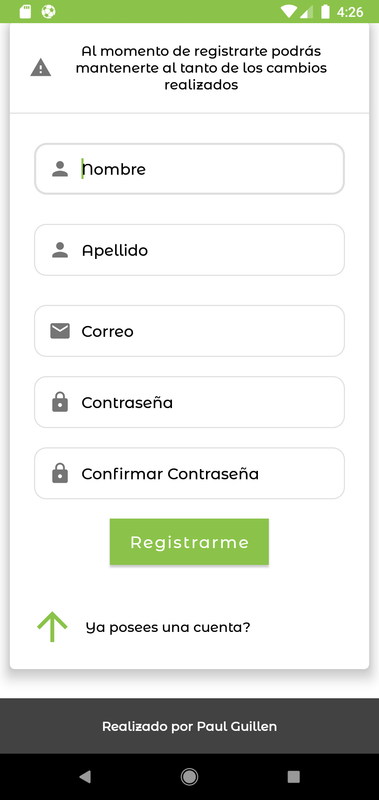379x800 pixels.
Task: Select the Correo email field
Action: pyautogui.click(x=189, y=331)
